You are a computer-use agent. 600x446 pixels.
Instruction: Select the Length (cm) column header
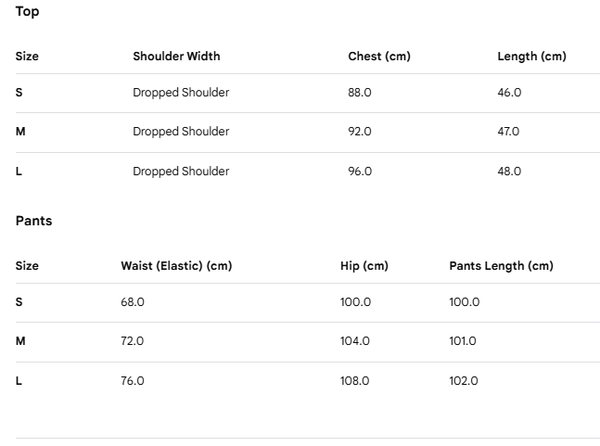(x=532, y=56)
